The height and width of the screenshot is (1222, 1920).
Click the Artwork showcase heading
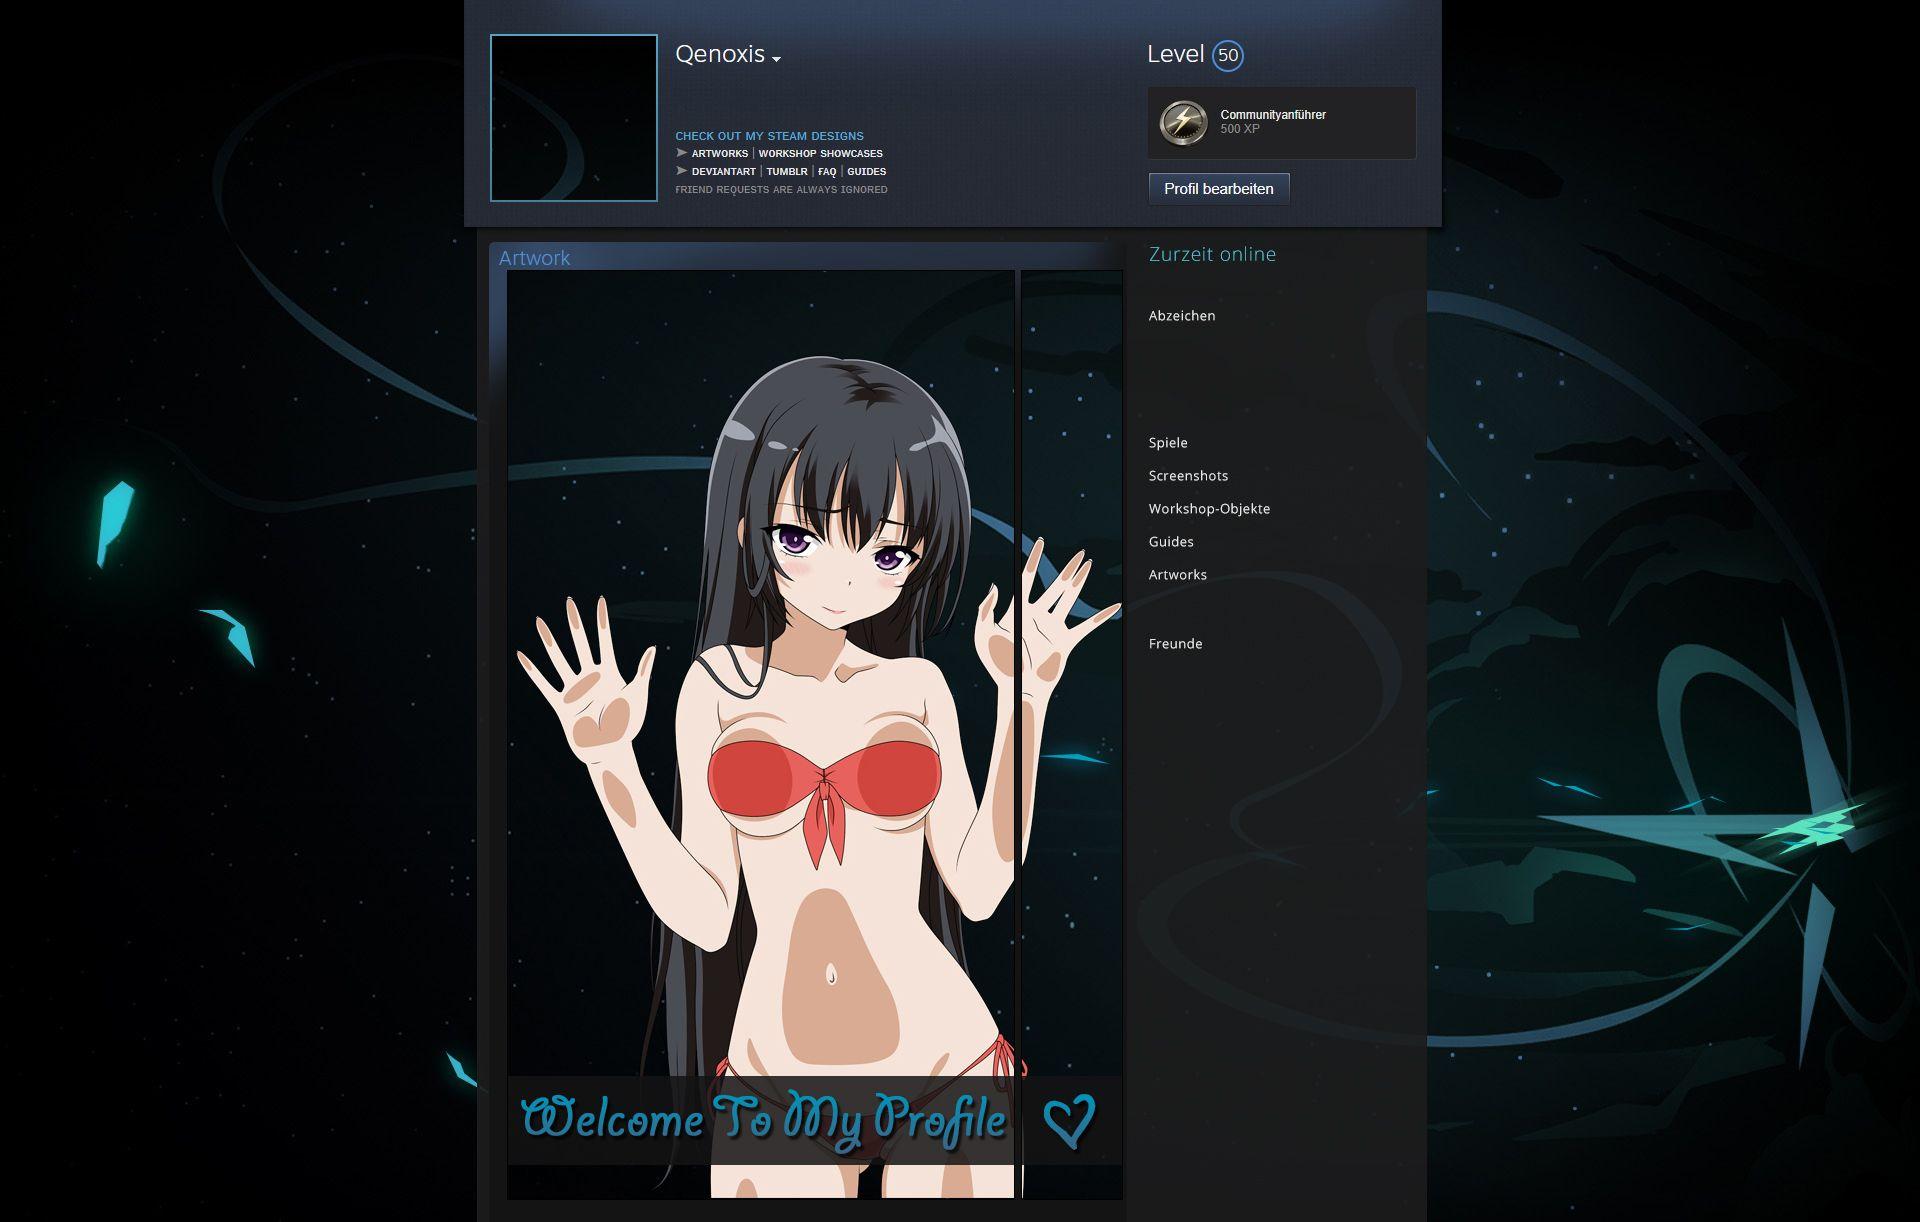coord(534,258)
